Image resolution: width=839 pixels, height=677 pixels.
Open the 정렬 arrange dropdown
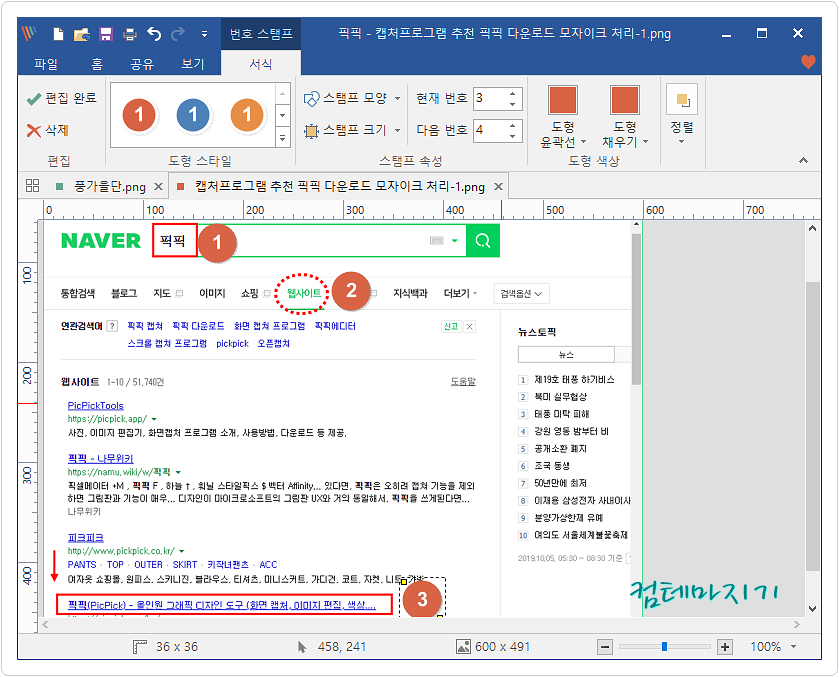(682, 142)
